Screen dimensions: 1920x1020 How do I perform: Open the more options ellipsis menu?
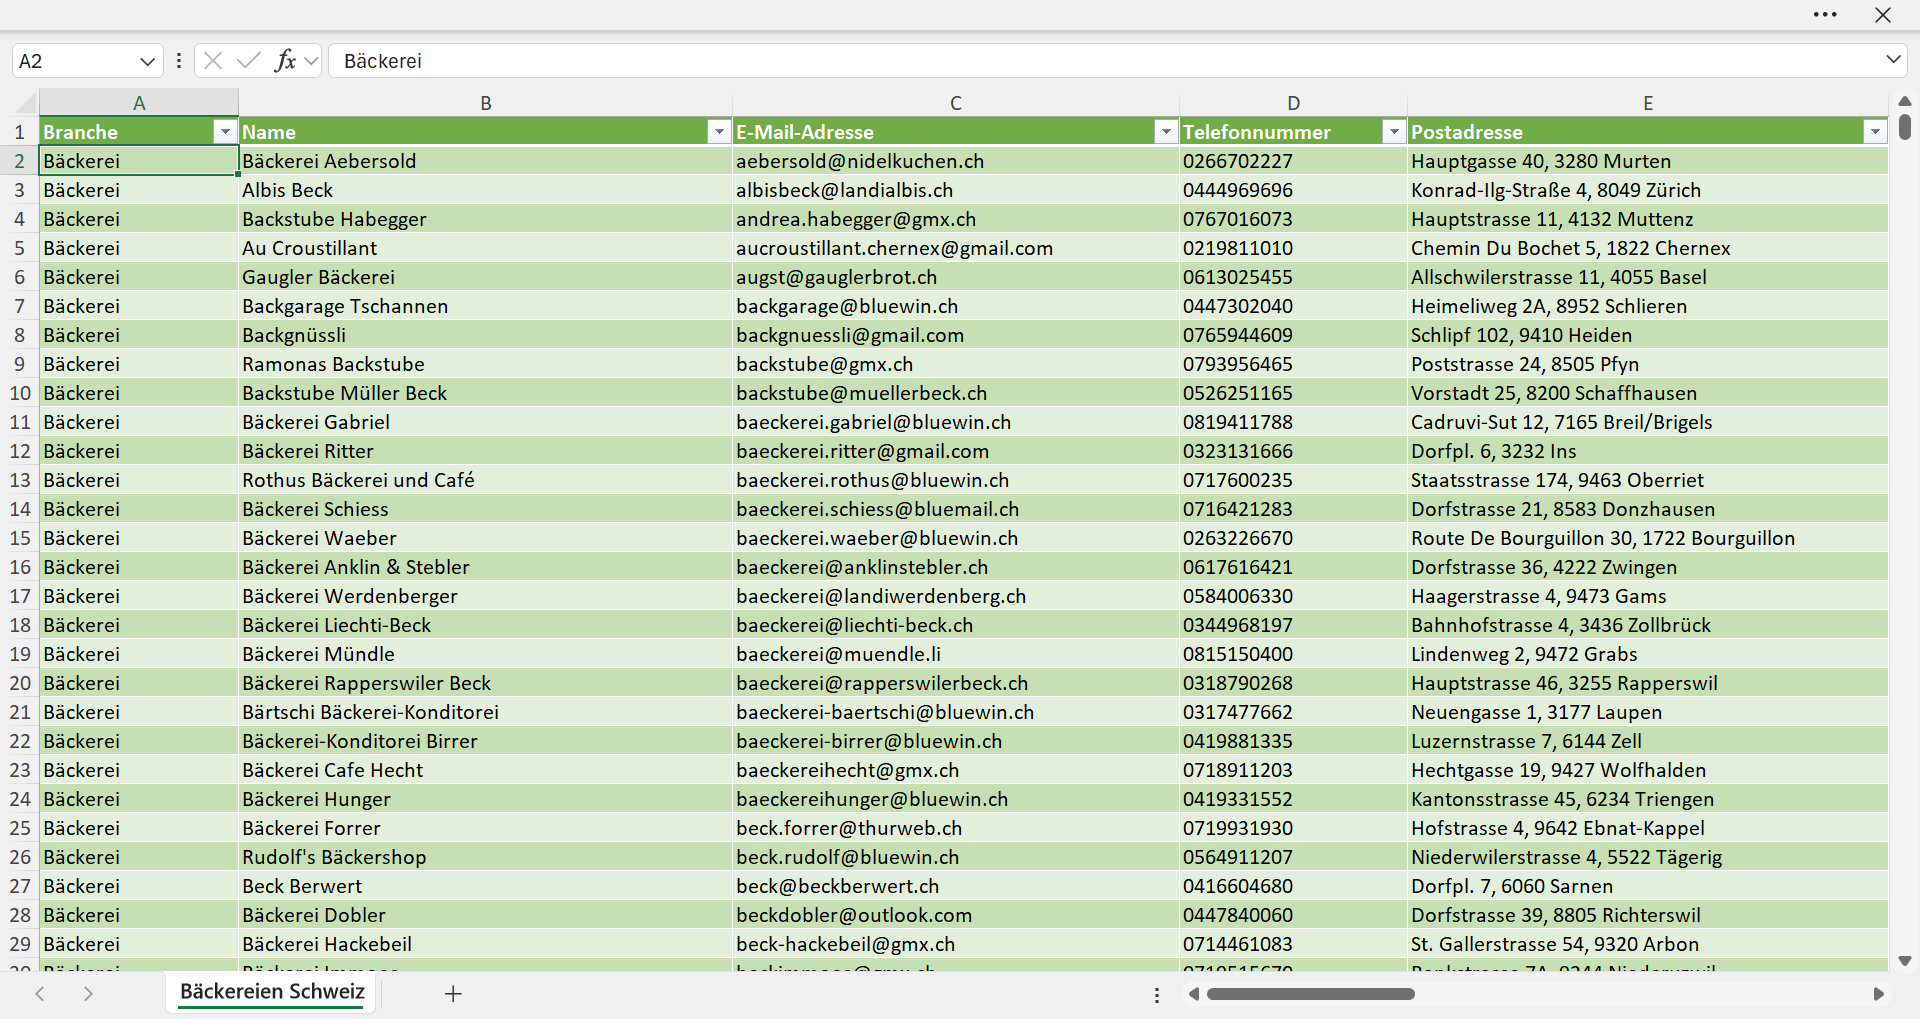pos(1825,15)
